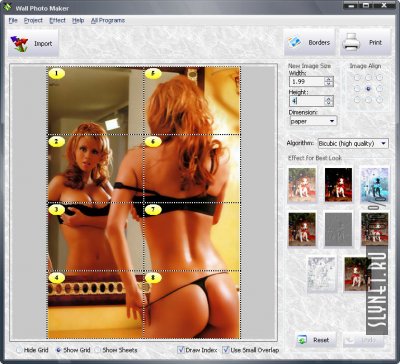400x364 pixels.
Task: Select yellow index marker number 8
Action: click(x=153, y=278)
